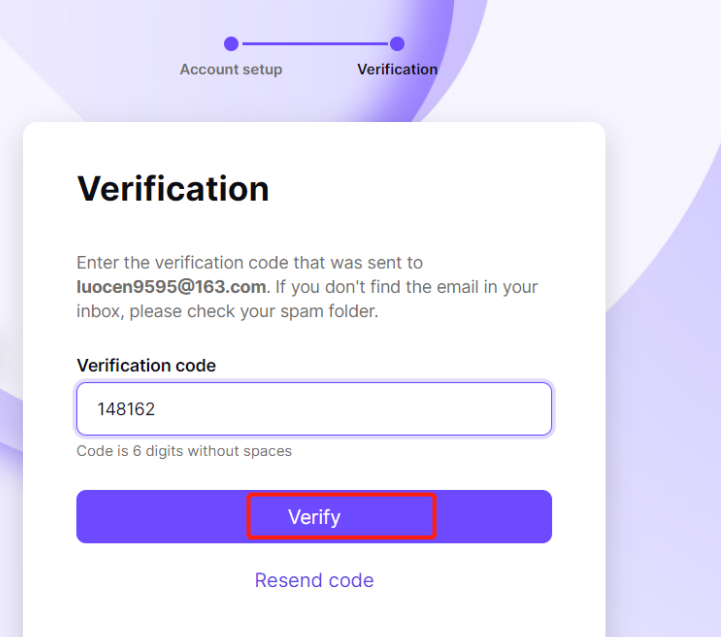Click blank card area right of Verification heading

pos(440,189)
